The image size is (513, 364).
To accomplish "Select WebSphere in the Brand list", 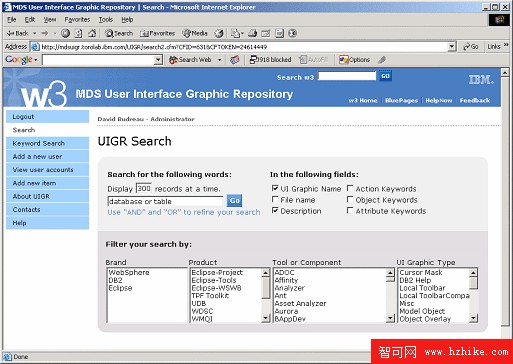I will 129,272.
